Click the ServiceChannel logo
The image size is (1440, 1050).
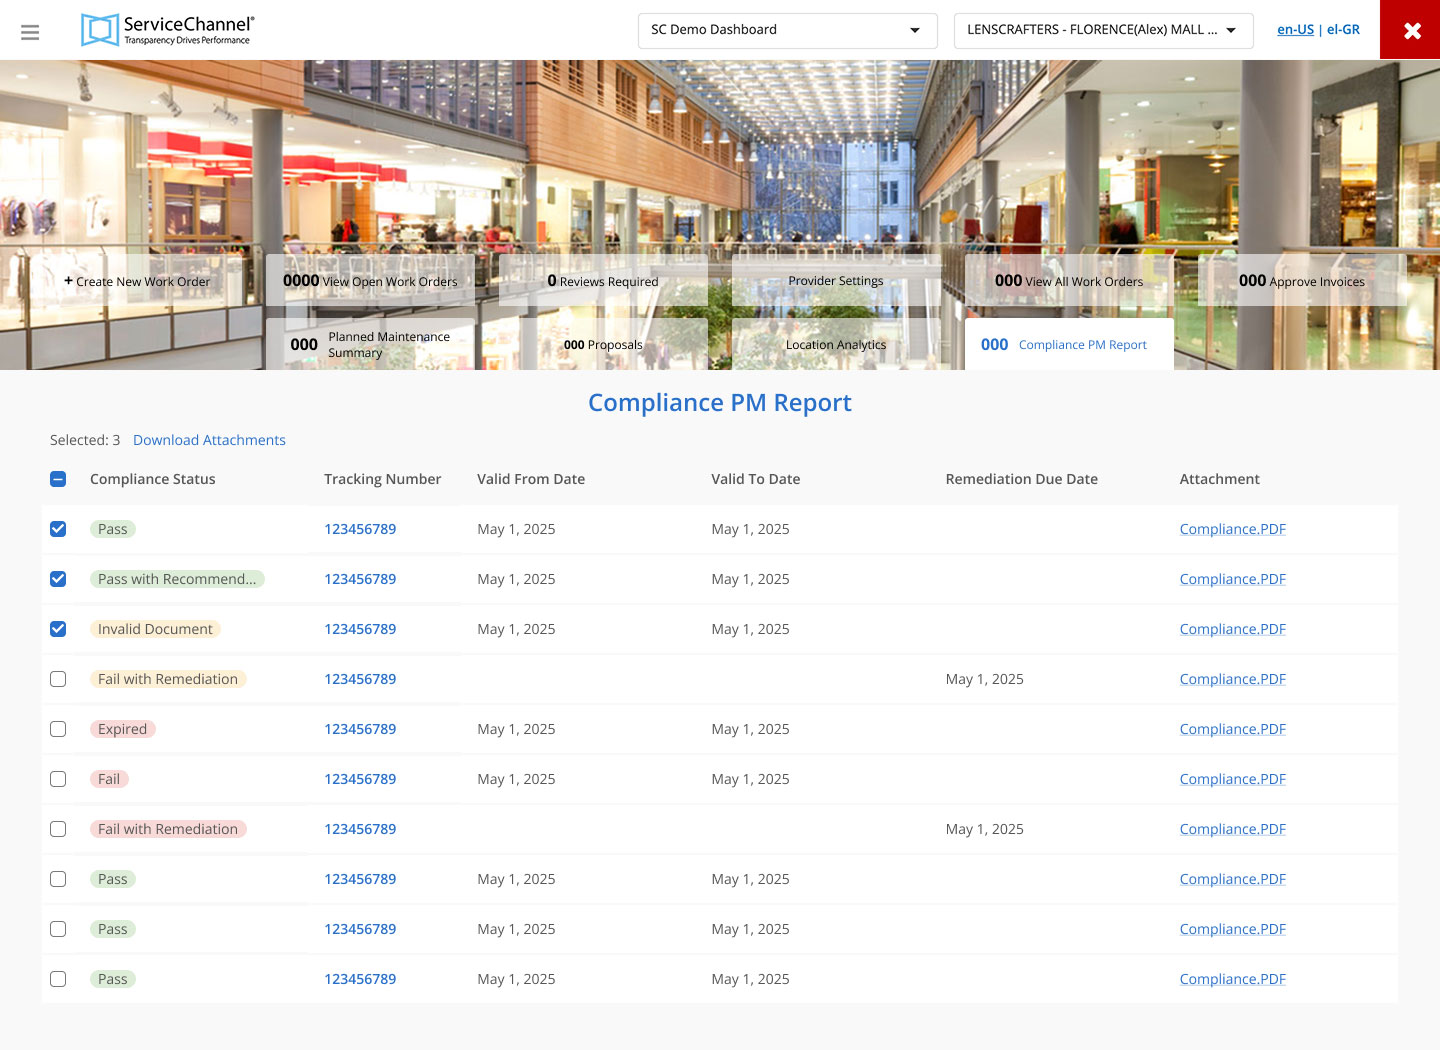click(x=167, y=30)
